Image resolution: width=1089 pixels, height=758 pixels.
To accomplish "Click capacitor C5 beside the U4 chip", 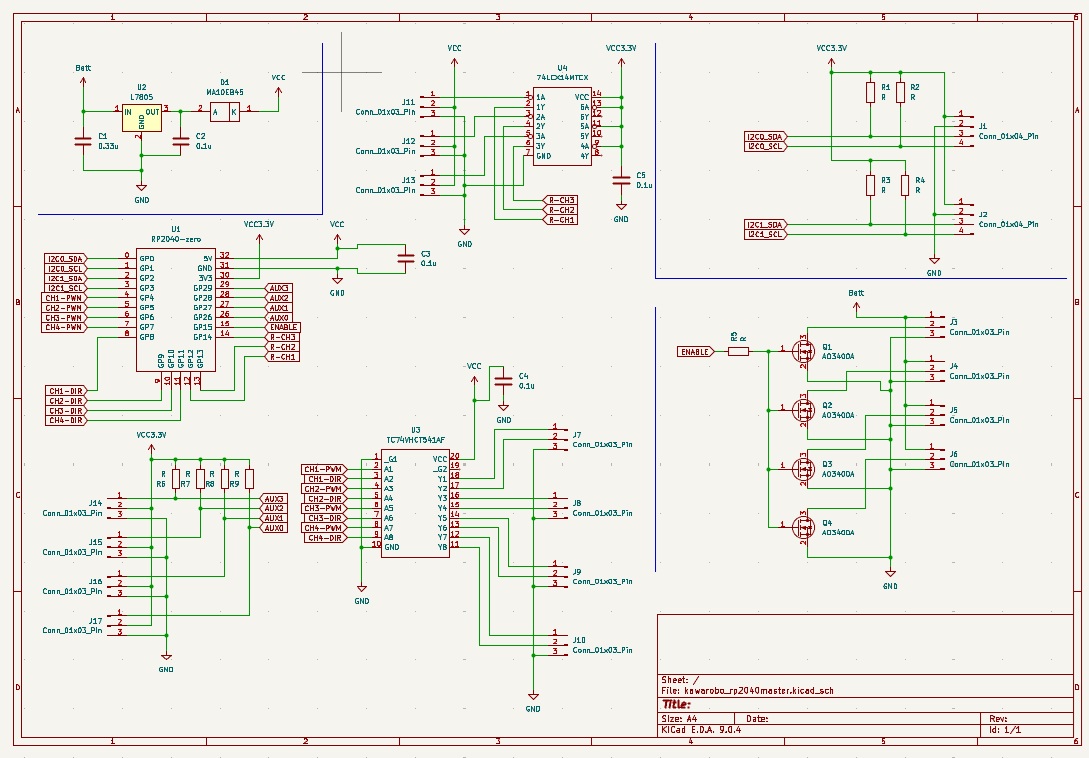I will [620, 178].
